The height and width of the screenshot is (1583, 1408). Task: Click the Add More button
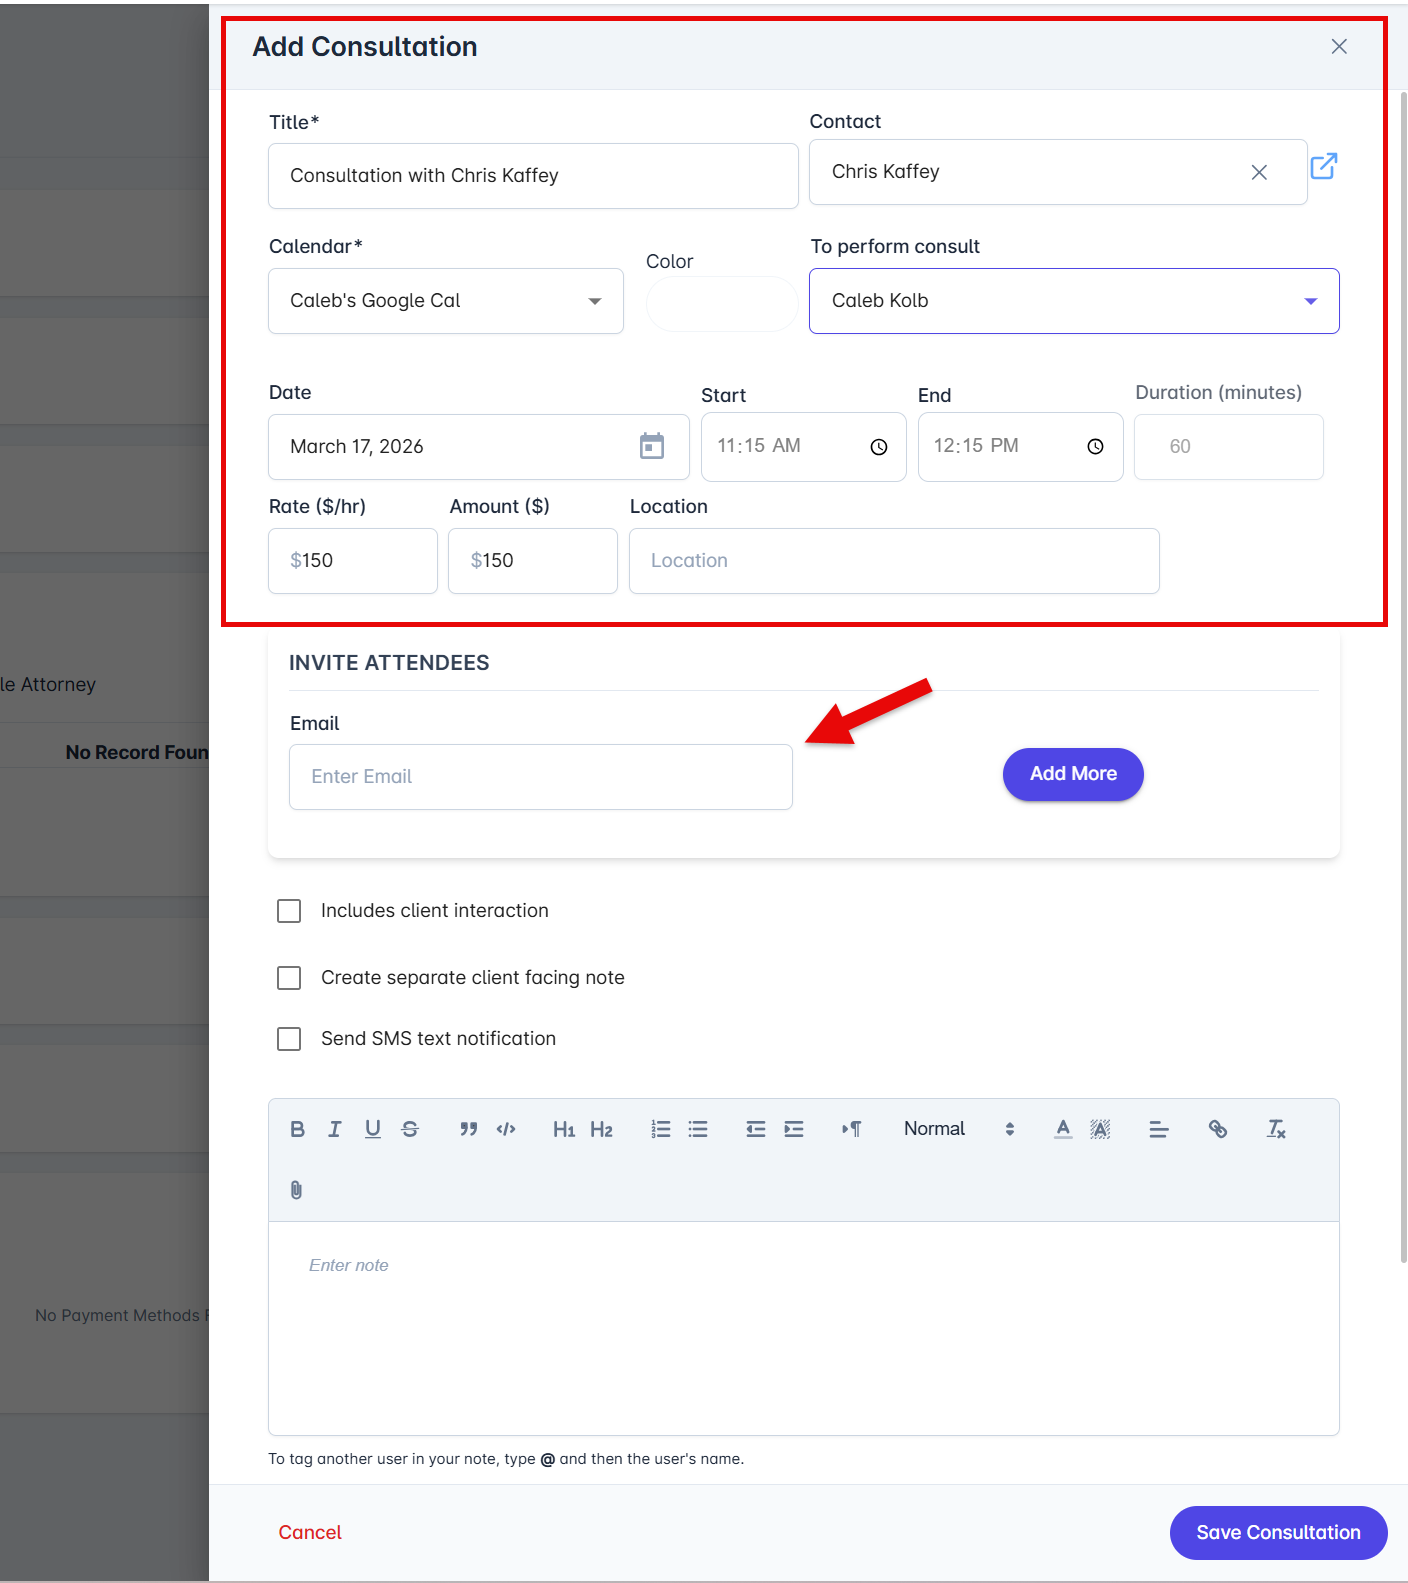click(1073, 774)
